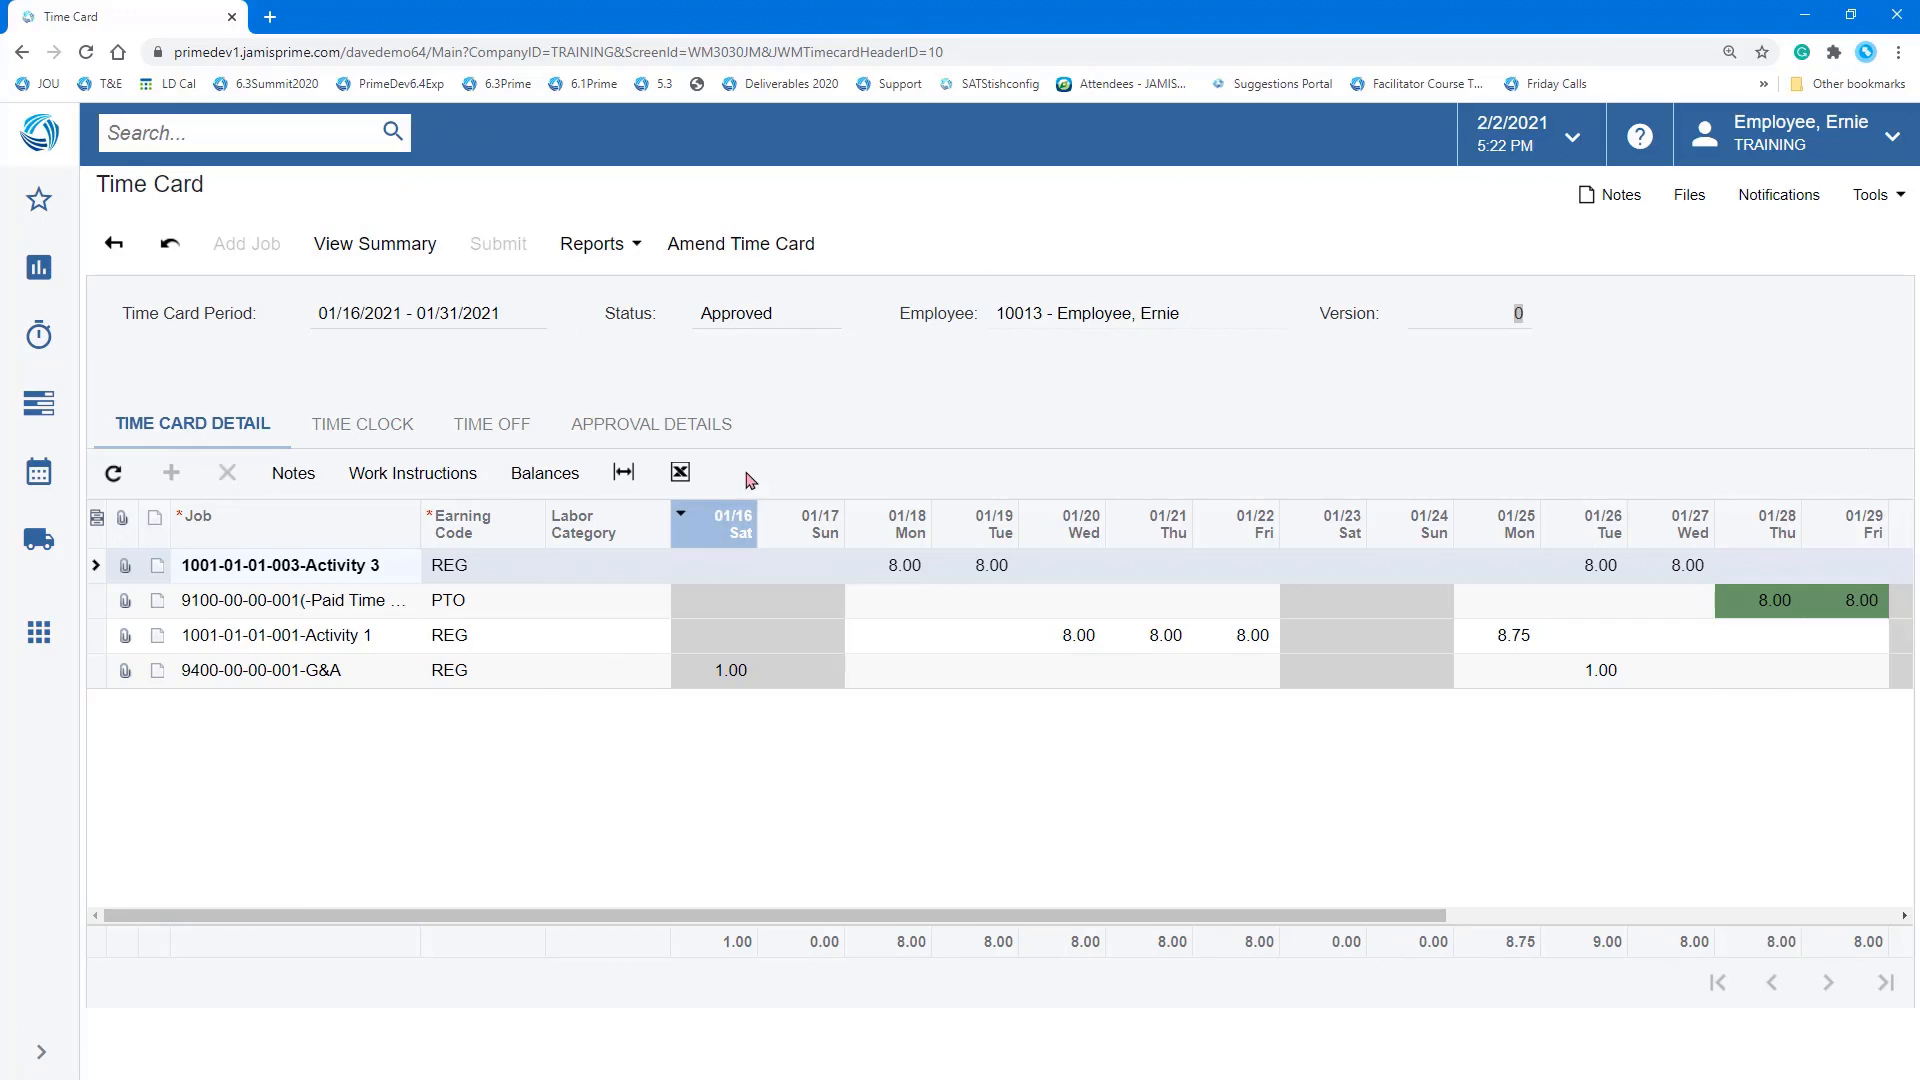The width and height of the screenshot is (1920, 1080).
Task: Select the truck icon in the sidebar
Action: (38, 539)
